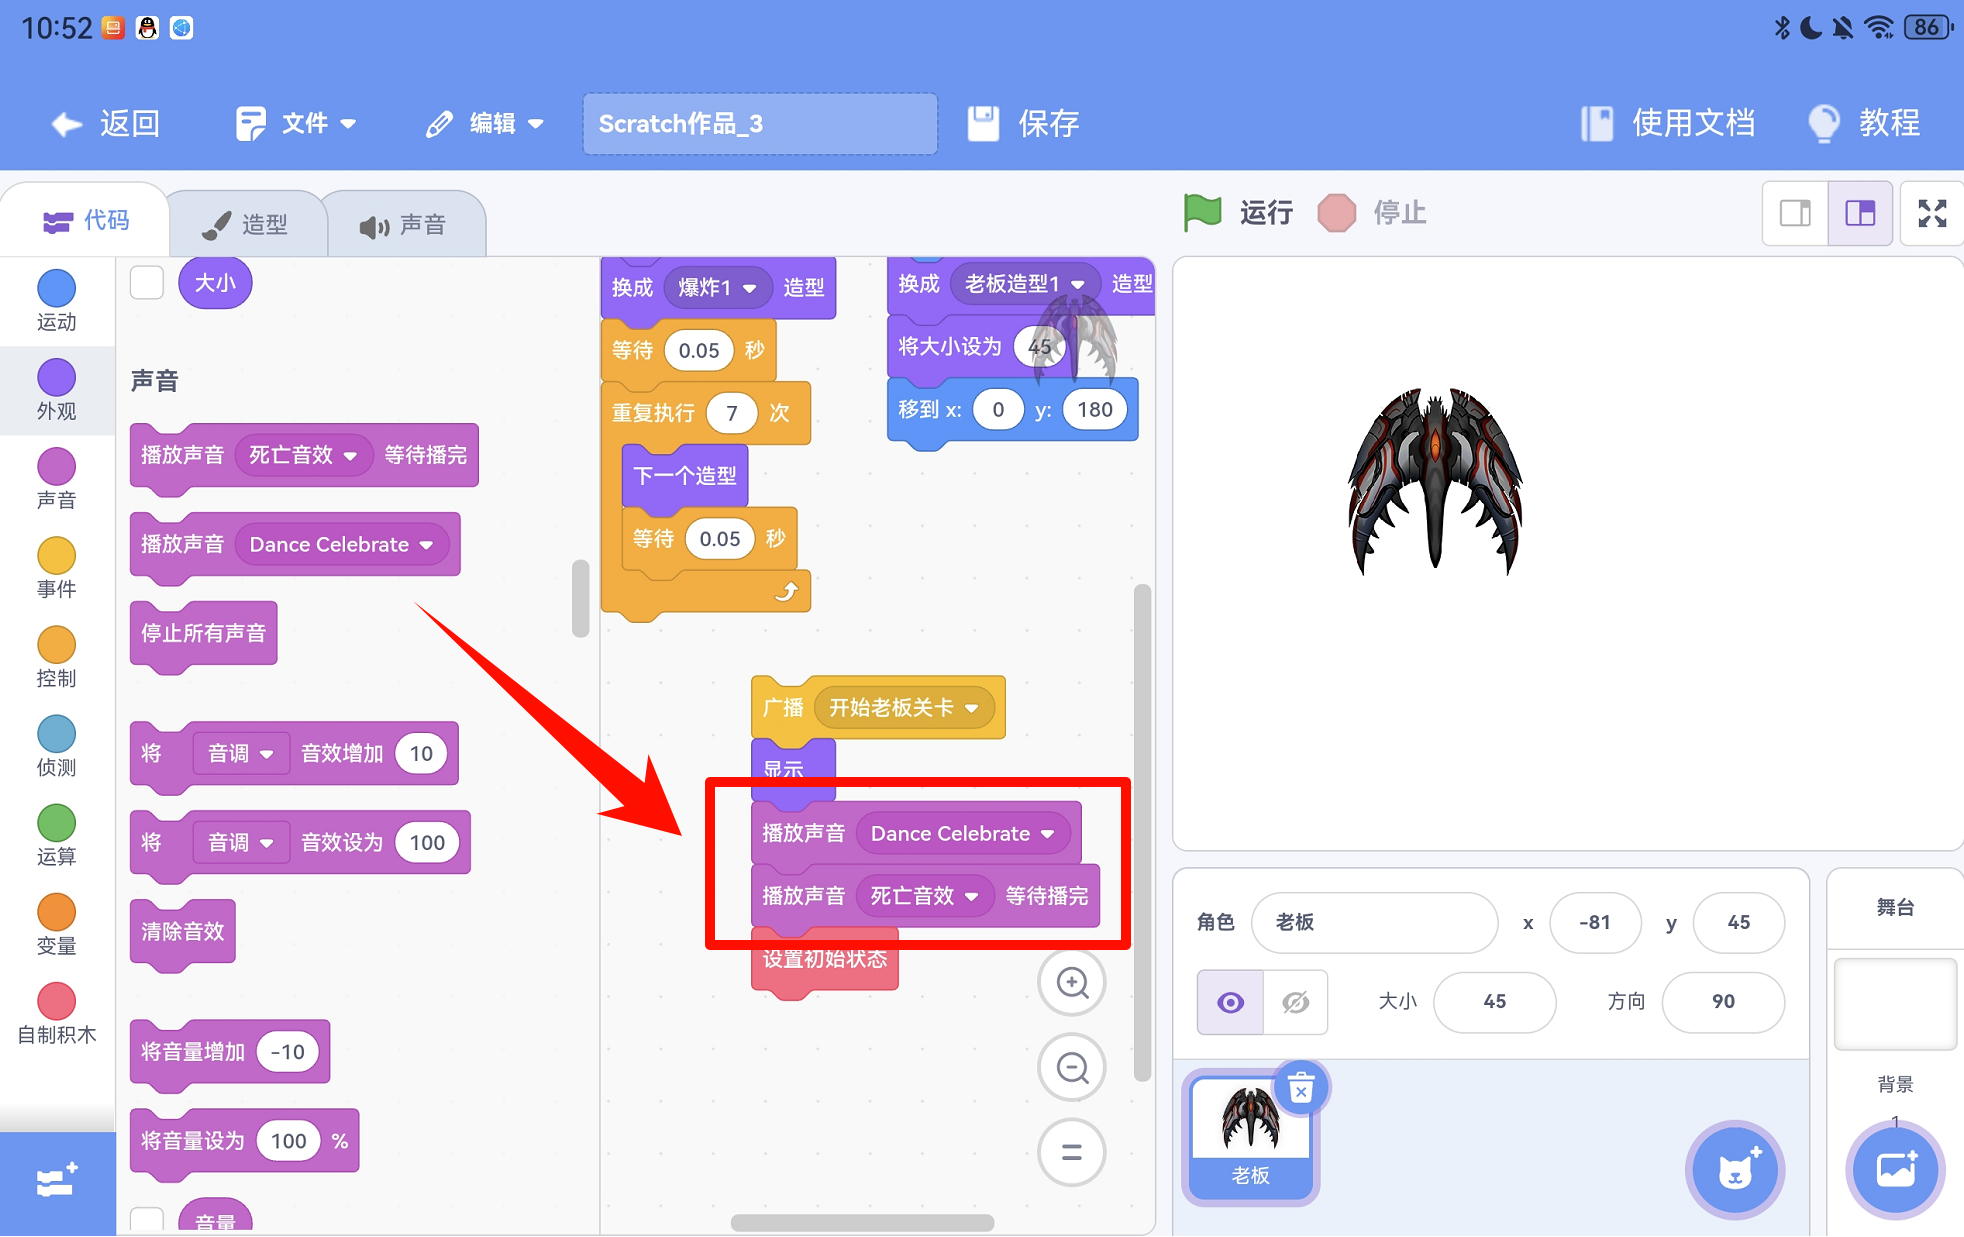This screenshot has height=1237, width=1964.
Task: Delete the 老板 sprite with the trash icon
Action: pyautogui.click(x=1301, y=1089)
